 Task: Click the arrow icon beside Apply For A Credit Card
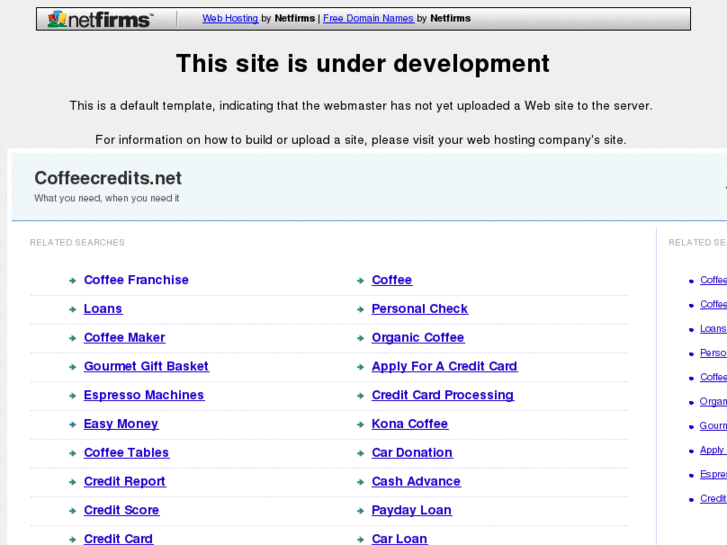360,367
